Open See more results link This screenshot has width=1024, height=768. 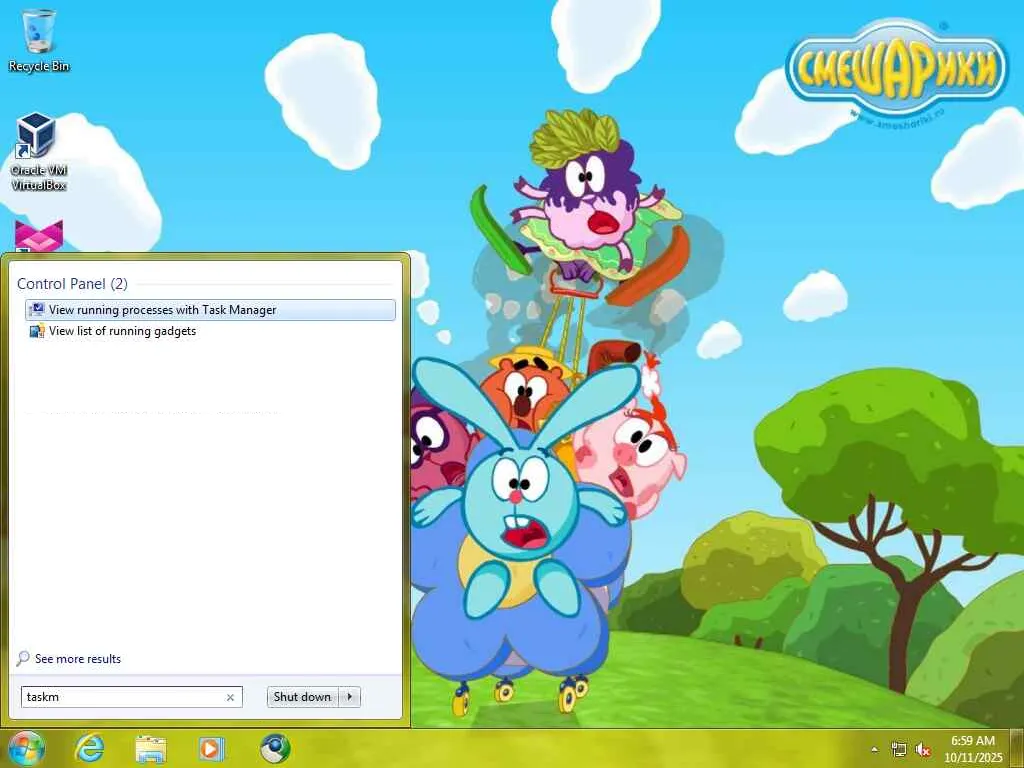click(x=78, y=659)
